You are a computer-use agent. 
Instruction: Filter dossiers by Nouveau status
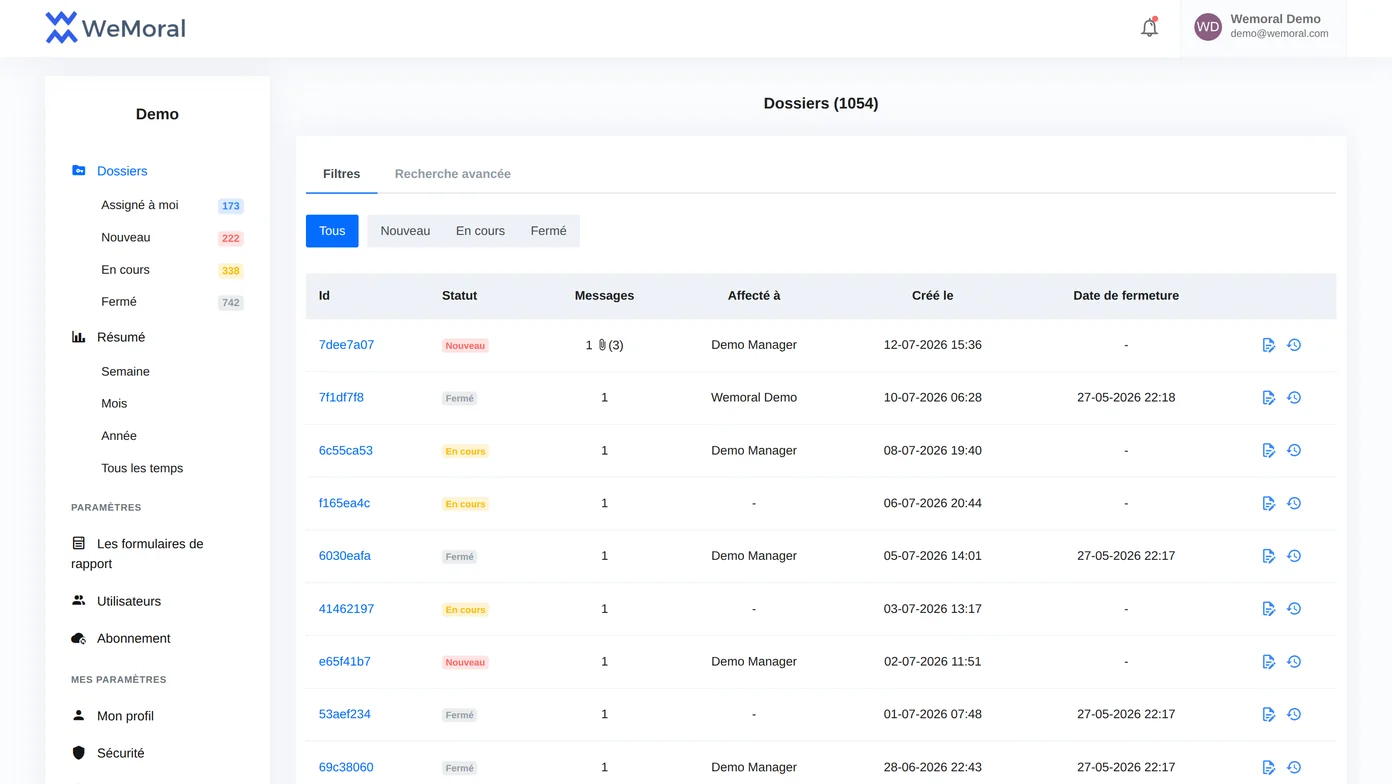405,231
